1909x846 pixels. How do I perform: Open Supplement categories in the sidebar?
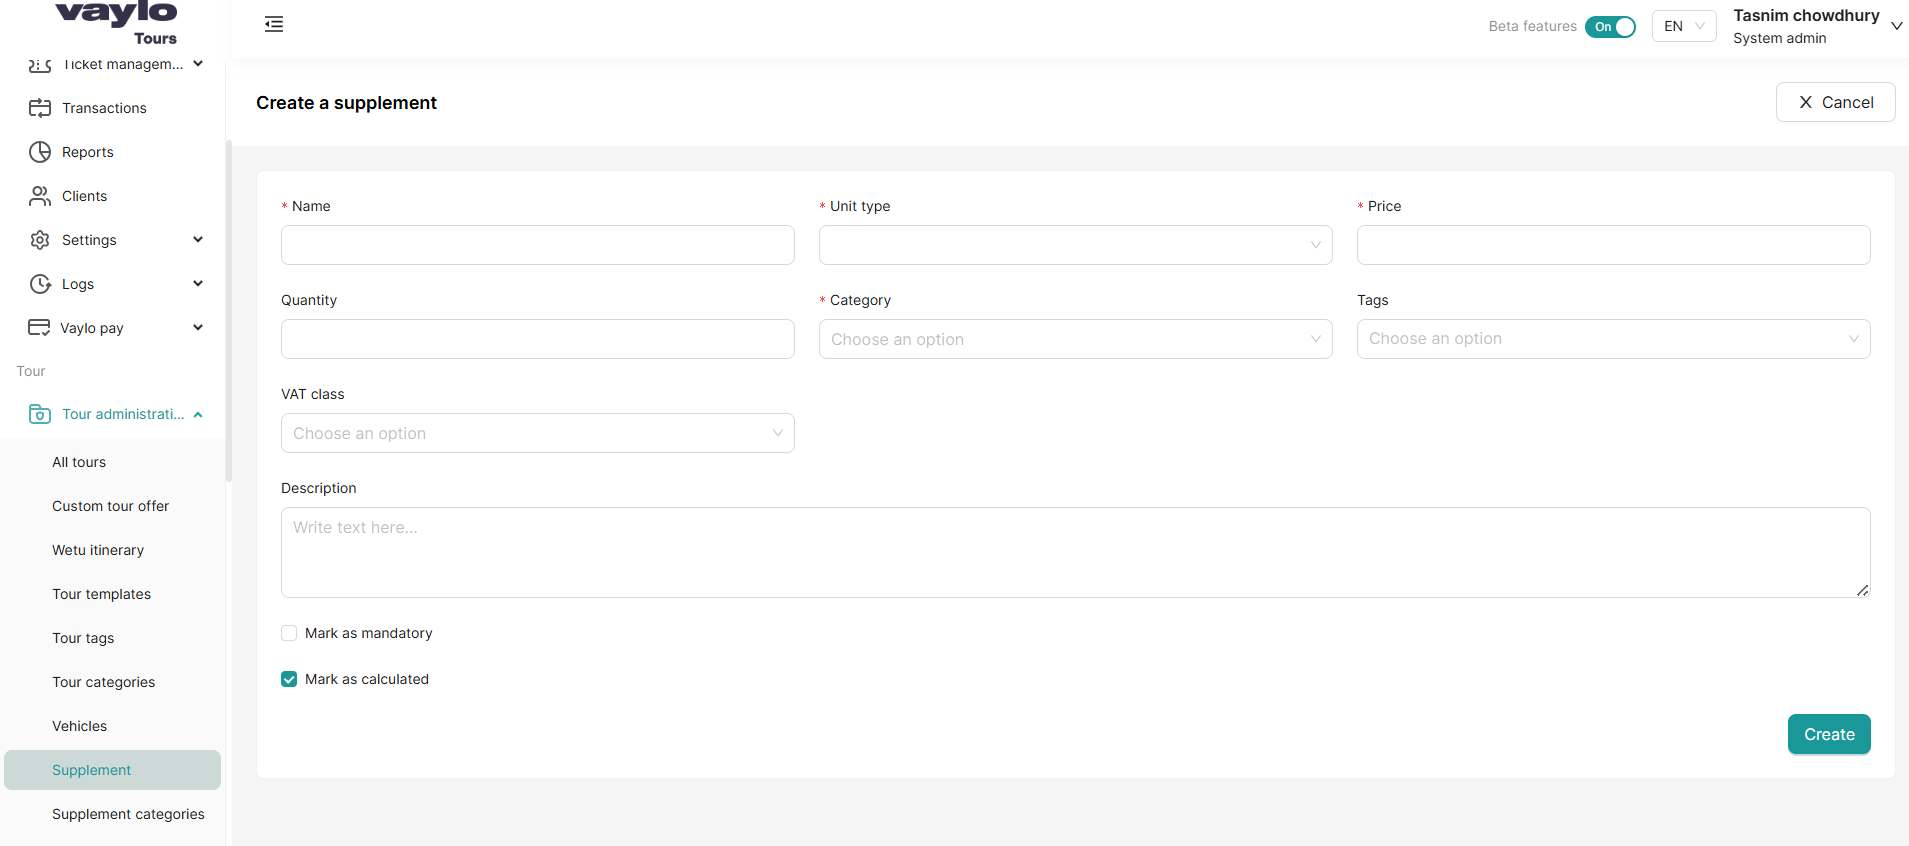tap(128, 814)
